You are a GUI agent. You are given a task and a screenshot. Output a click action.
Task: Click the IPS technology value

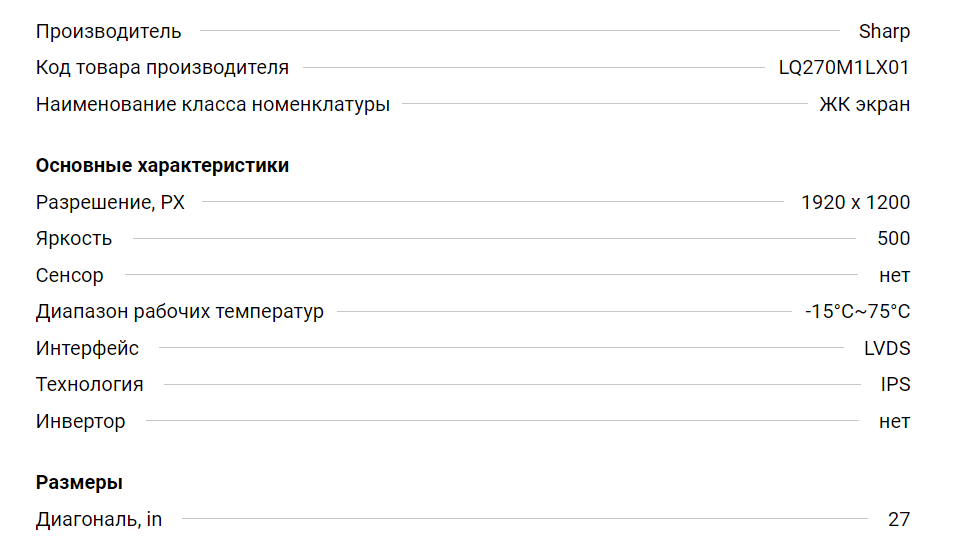pos(895,385)
